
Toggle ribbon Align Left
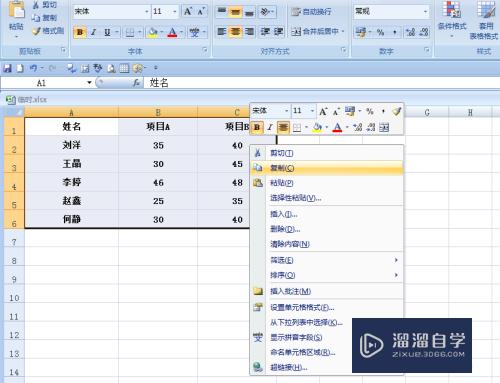pyautogui.click(x=222, y=32)
